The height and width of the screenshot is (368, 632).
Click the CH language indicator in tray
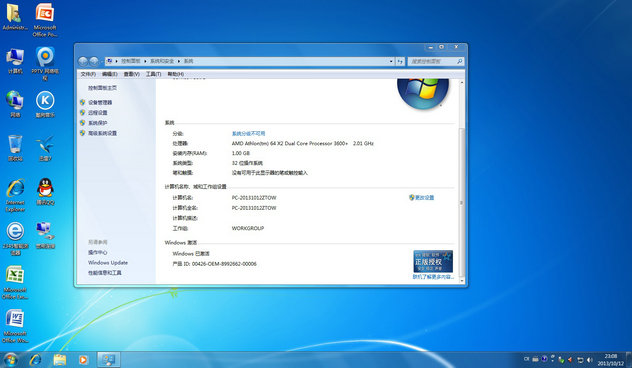[x=526, y=359]
